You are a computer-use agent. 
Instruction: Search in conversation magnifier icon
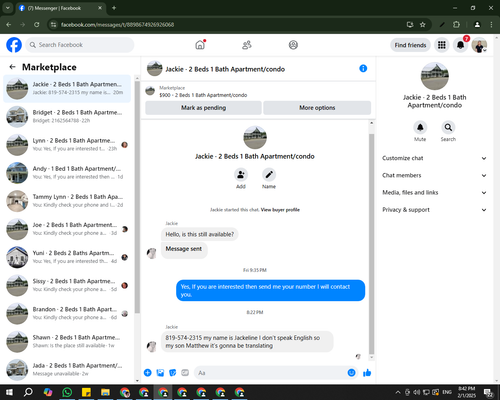[448, 127]
